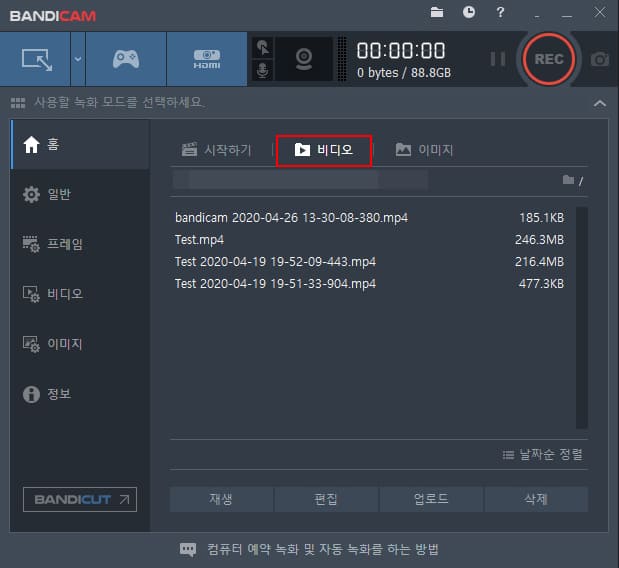Select game recording mode gamepad icon
Viewport: 619px width, 568px height.
[126, 59]
